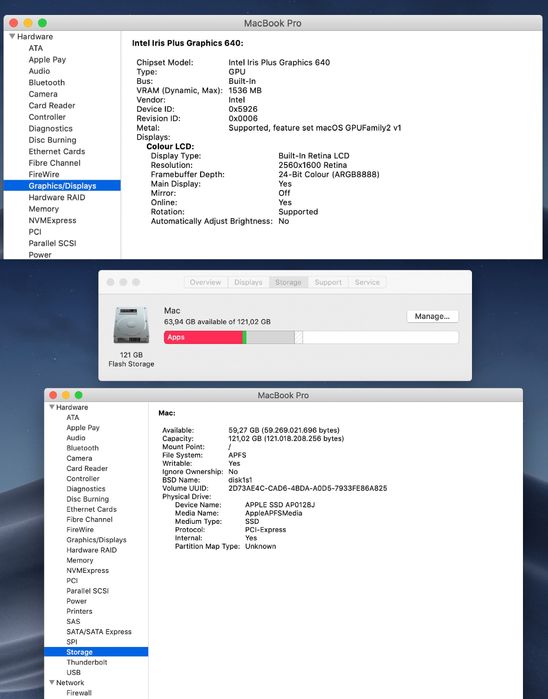Click the device name APPLE SSD AP0128J
The width and height of the screenshot is (548, 699).
(x=280, y=505)
